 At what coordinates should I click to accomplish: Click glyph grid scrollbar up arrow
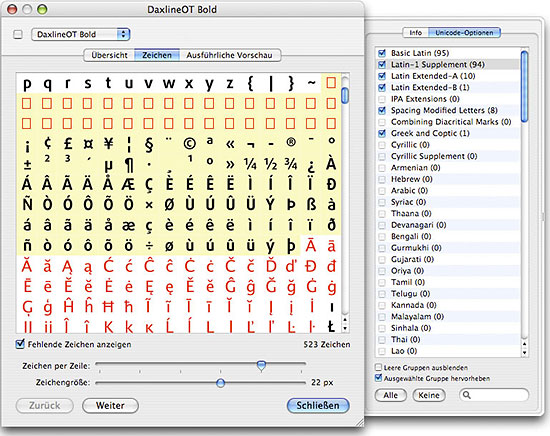tap(345, 320)
